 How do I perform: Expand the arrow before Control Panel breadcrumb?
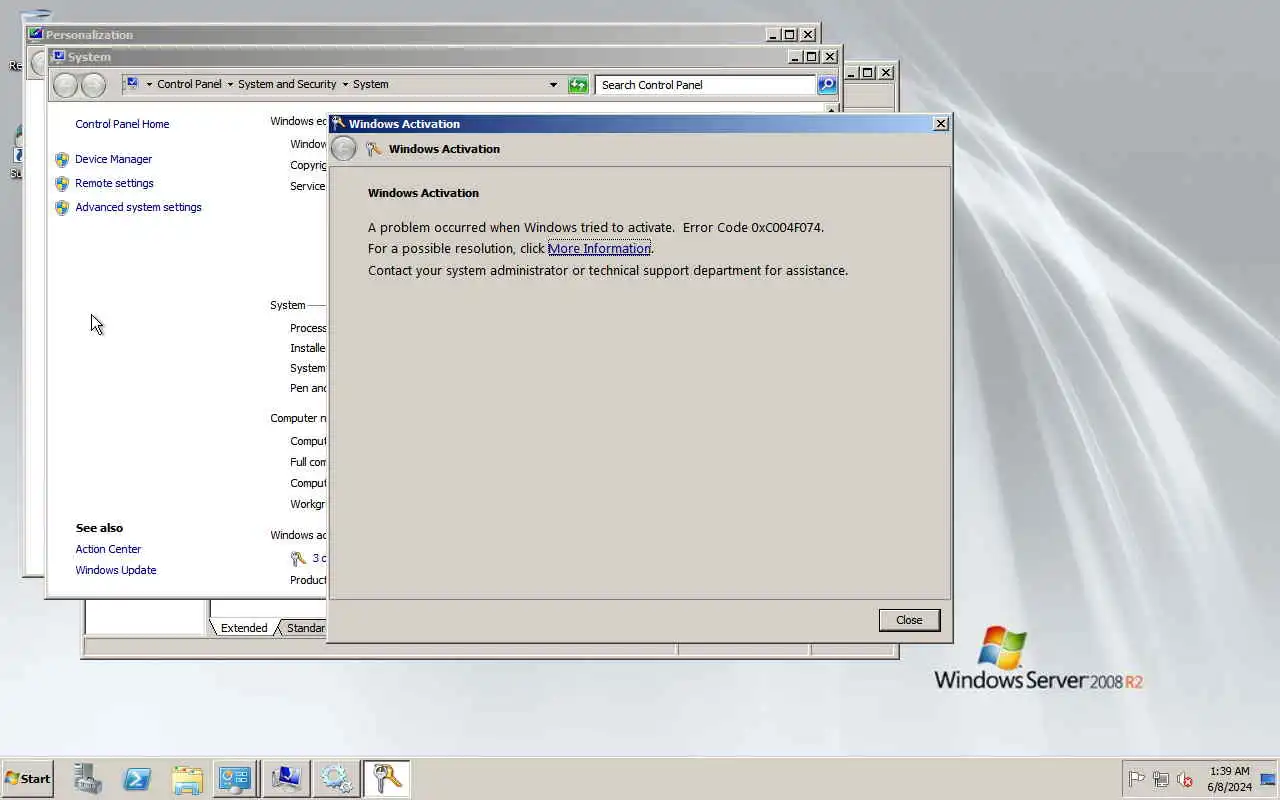pos(149,85)
